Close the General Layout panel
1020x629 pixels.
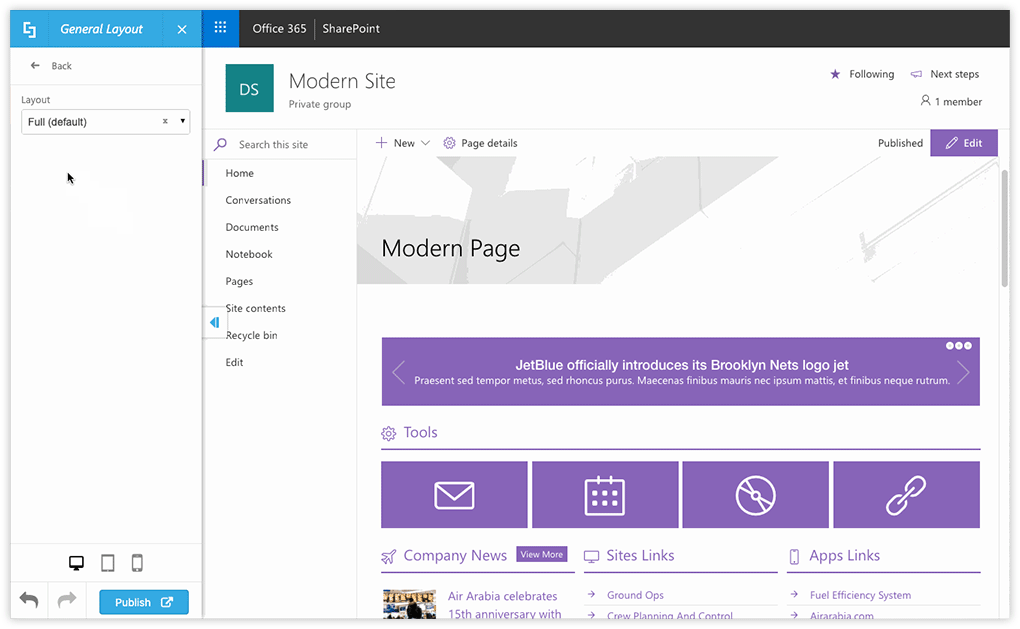[x=182, y=29]
